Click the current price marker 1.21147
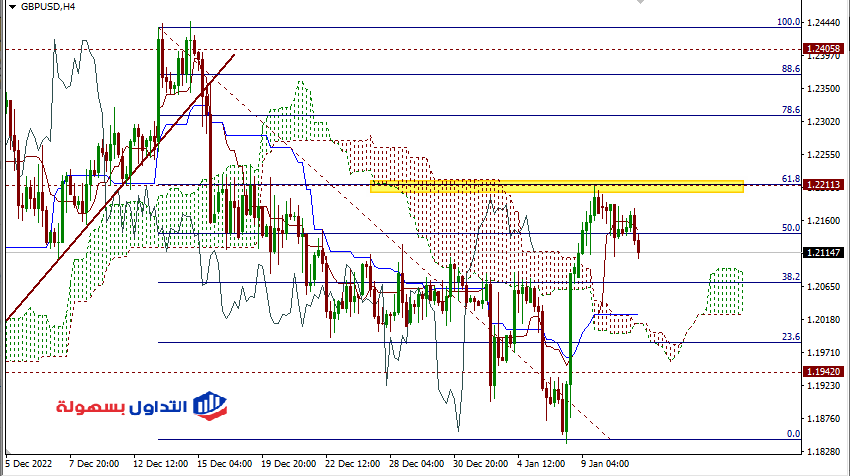Screen dimensions: 850x476 (825, 254)
